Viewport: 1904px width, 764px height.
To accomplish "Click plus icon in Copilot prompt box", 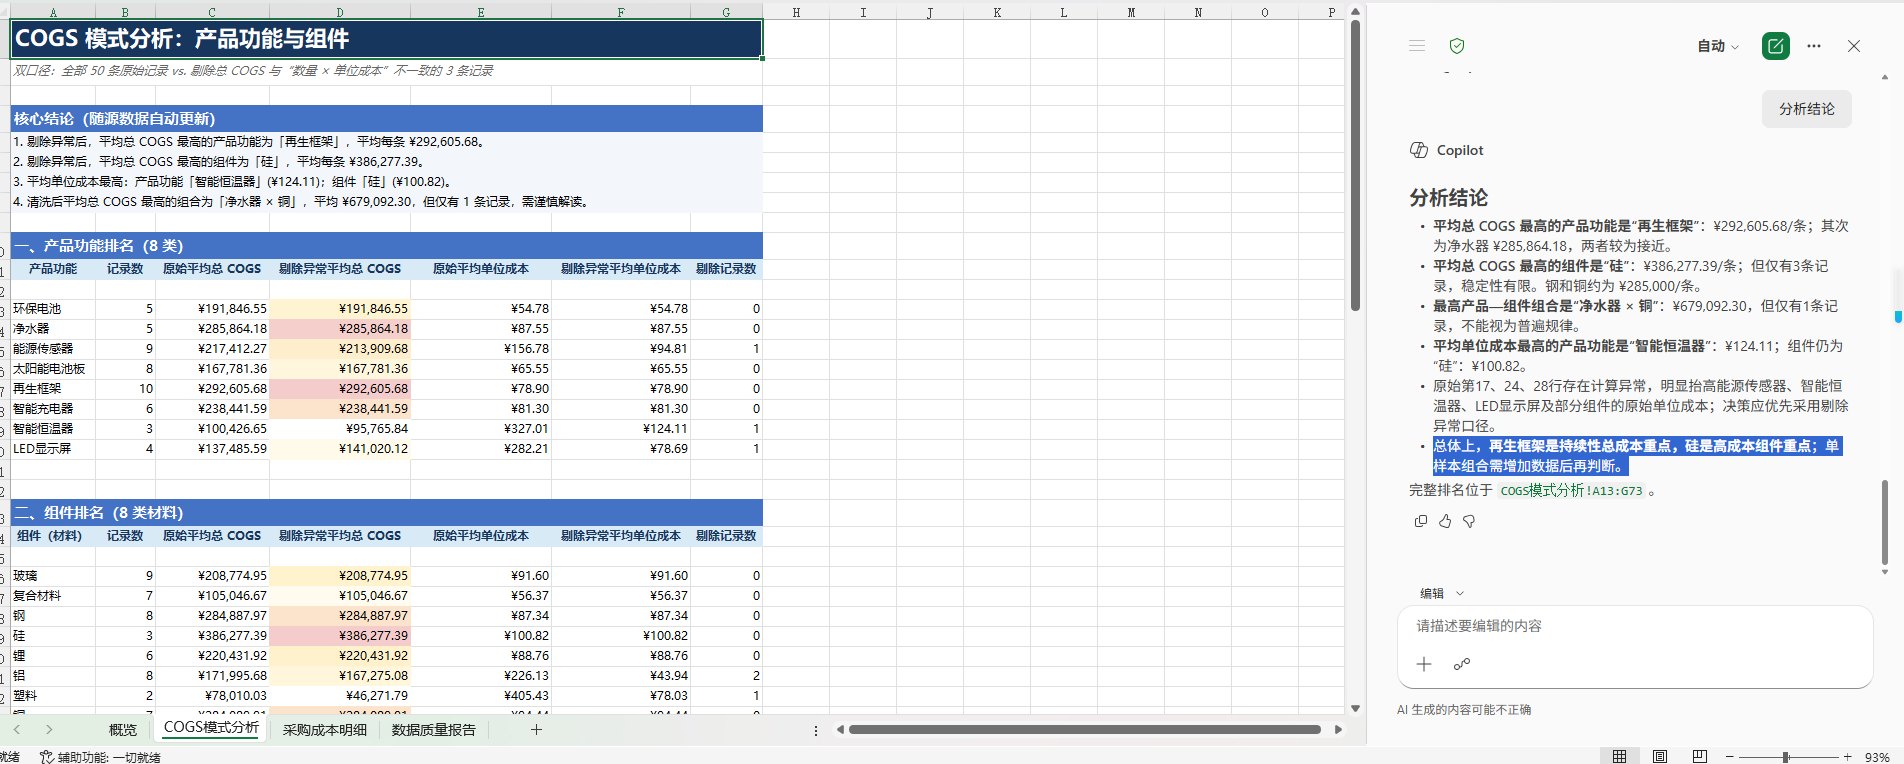I will (1424, 664).
